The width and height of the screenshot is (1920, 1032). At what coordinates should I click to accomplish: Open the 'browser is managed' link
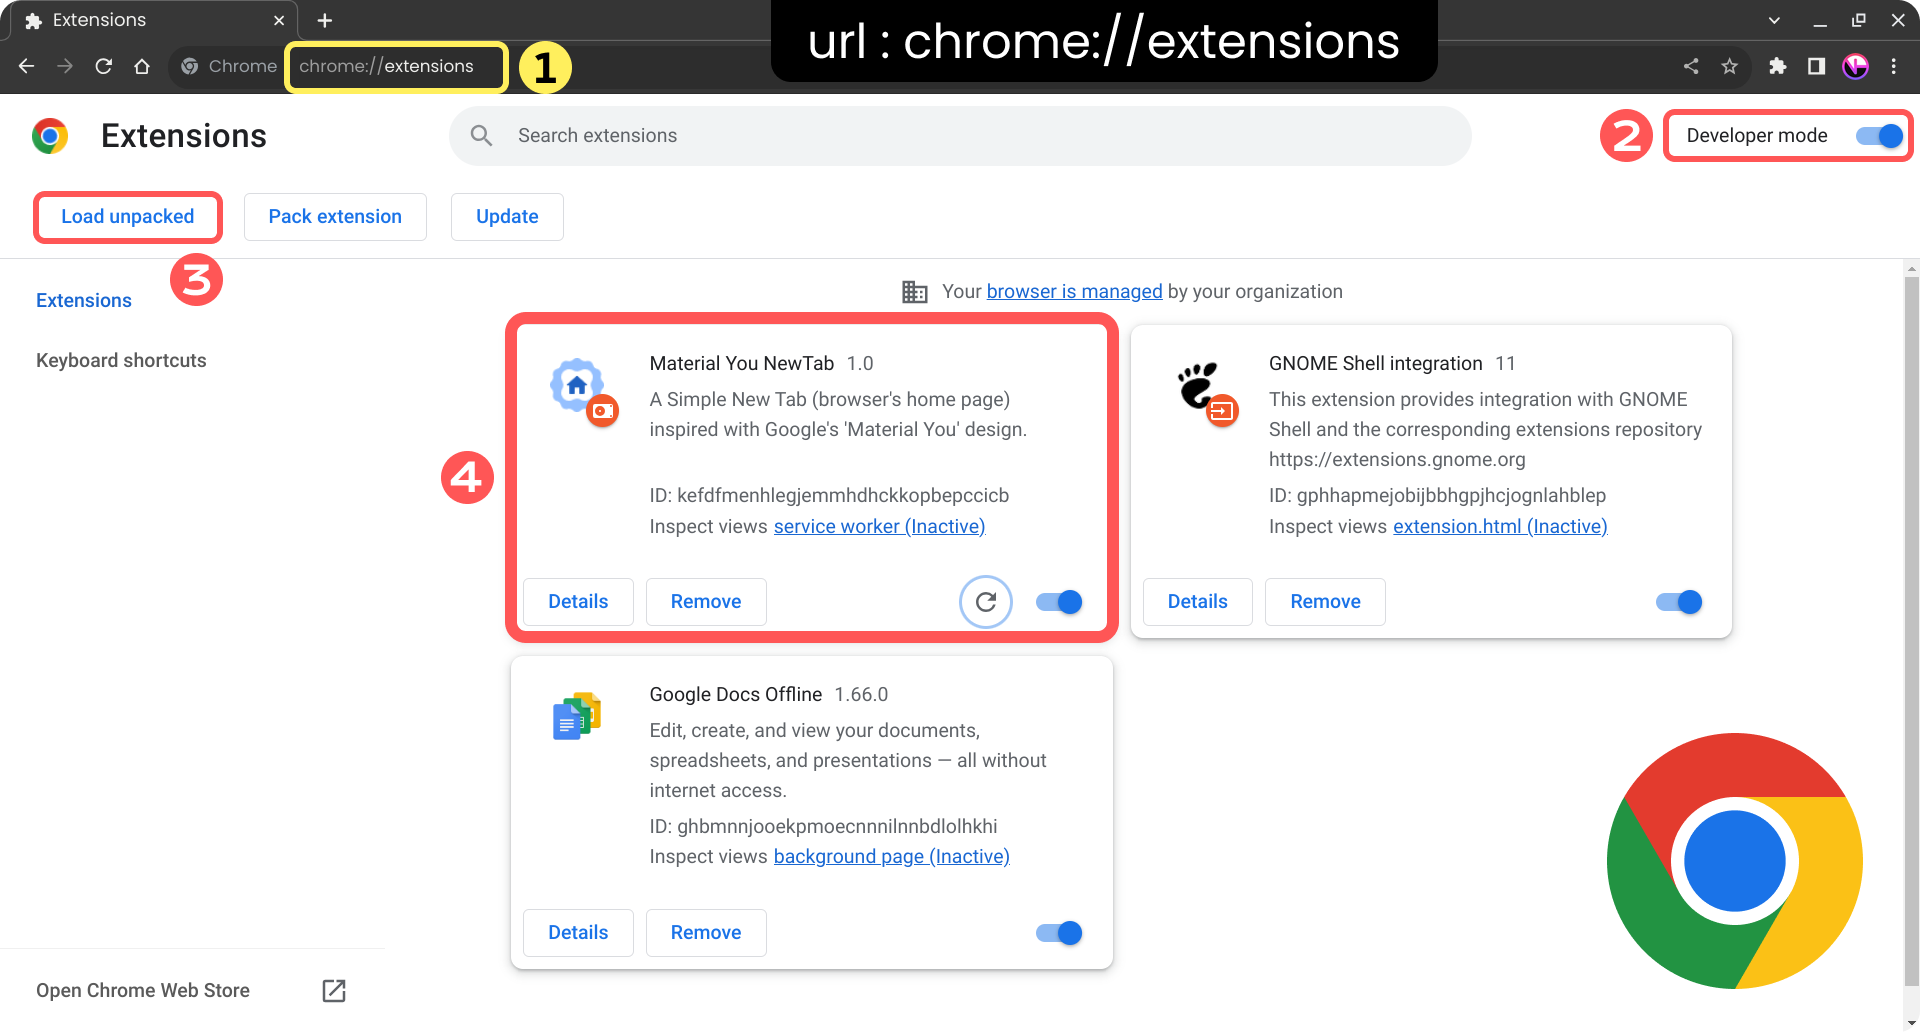(1074, 292)
